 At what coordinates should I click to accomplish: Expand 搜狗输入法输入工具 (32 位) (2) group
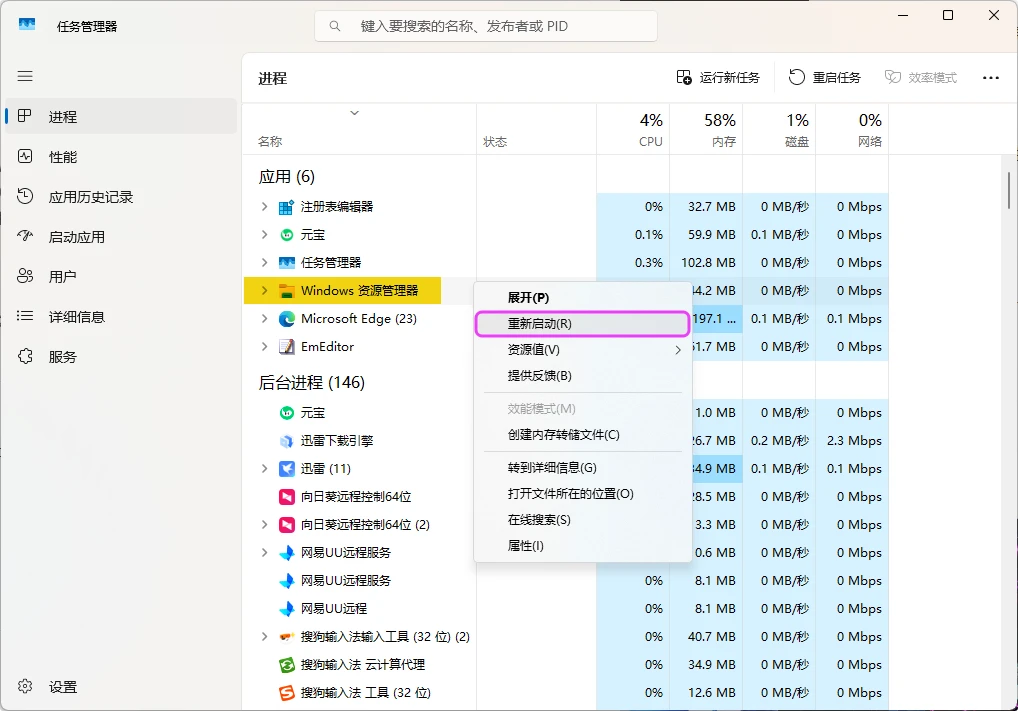coord(264,636)
